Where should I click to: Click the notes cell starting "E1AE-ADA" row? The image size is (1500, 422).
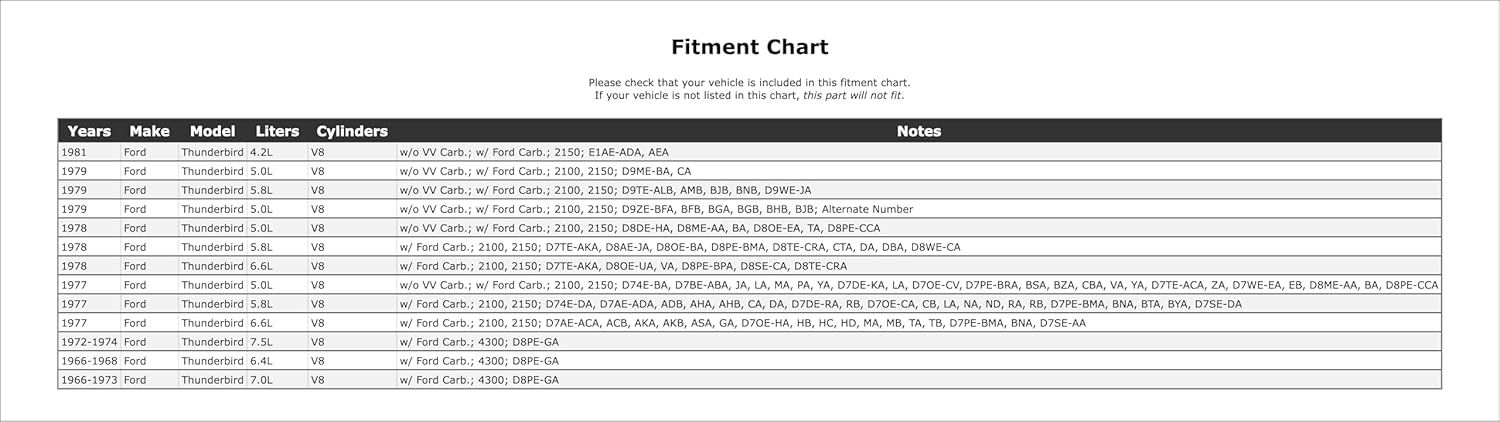534,152
